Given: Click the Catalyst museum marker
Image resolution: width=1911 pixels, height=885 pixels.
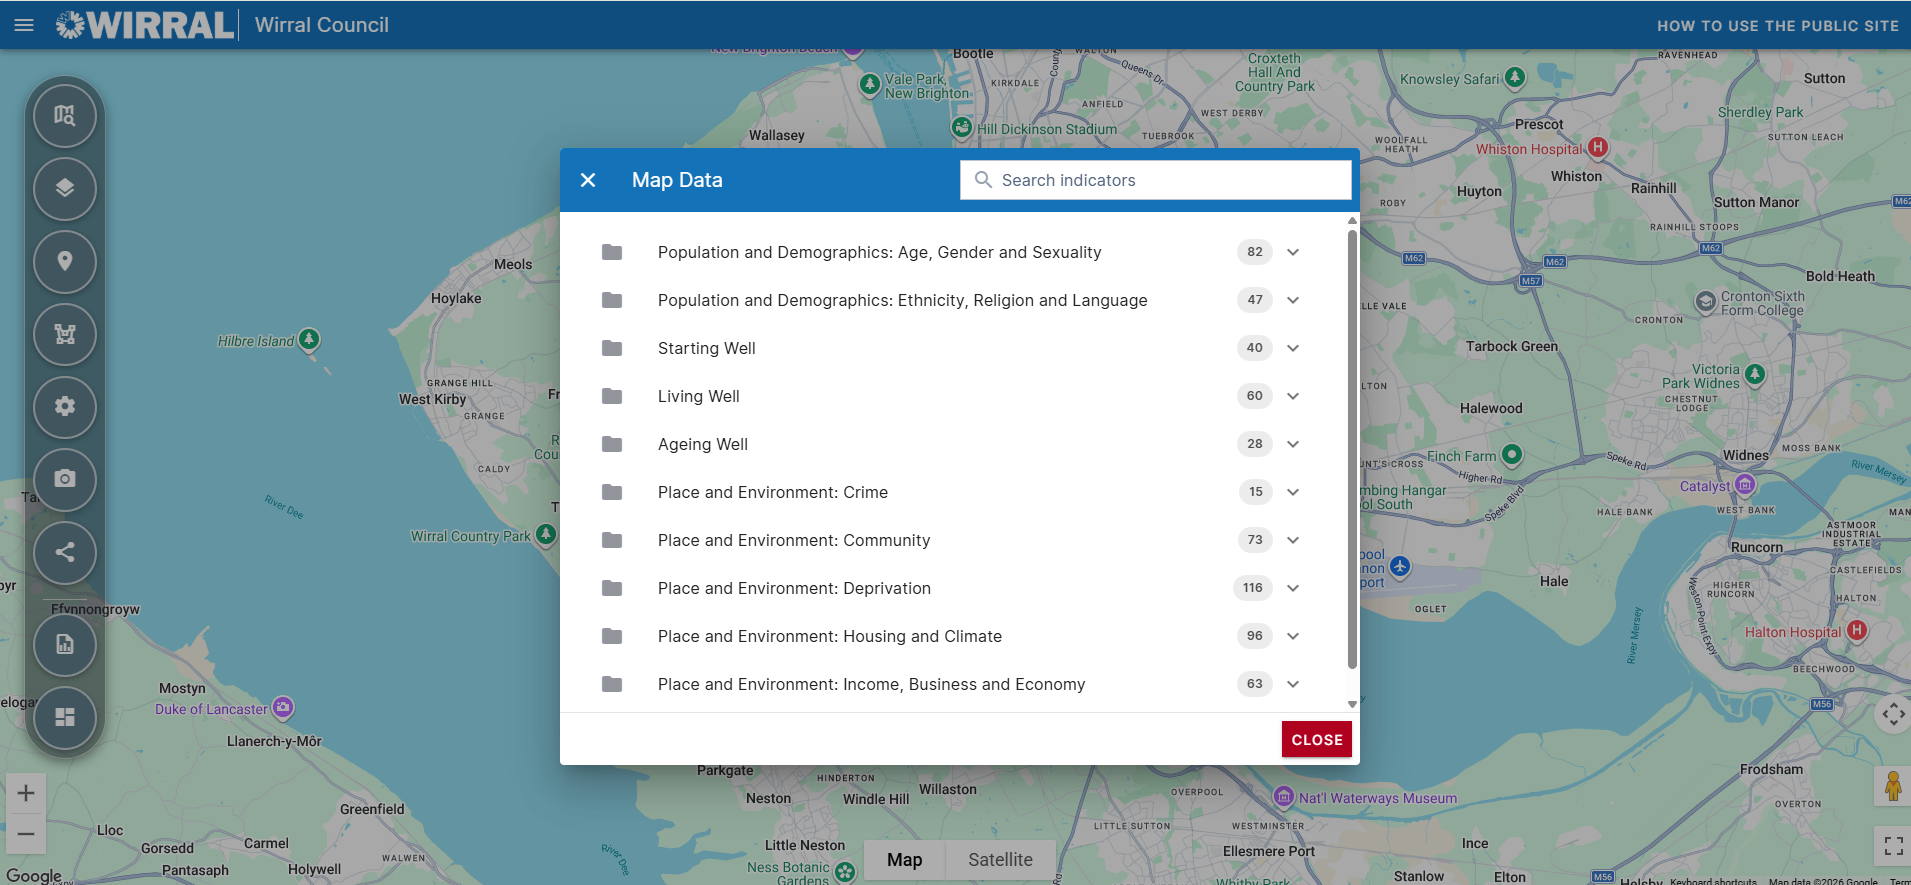Looking at the screenshot, I should [x=1745, y=485].
